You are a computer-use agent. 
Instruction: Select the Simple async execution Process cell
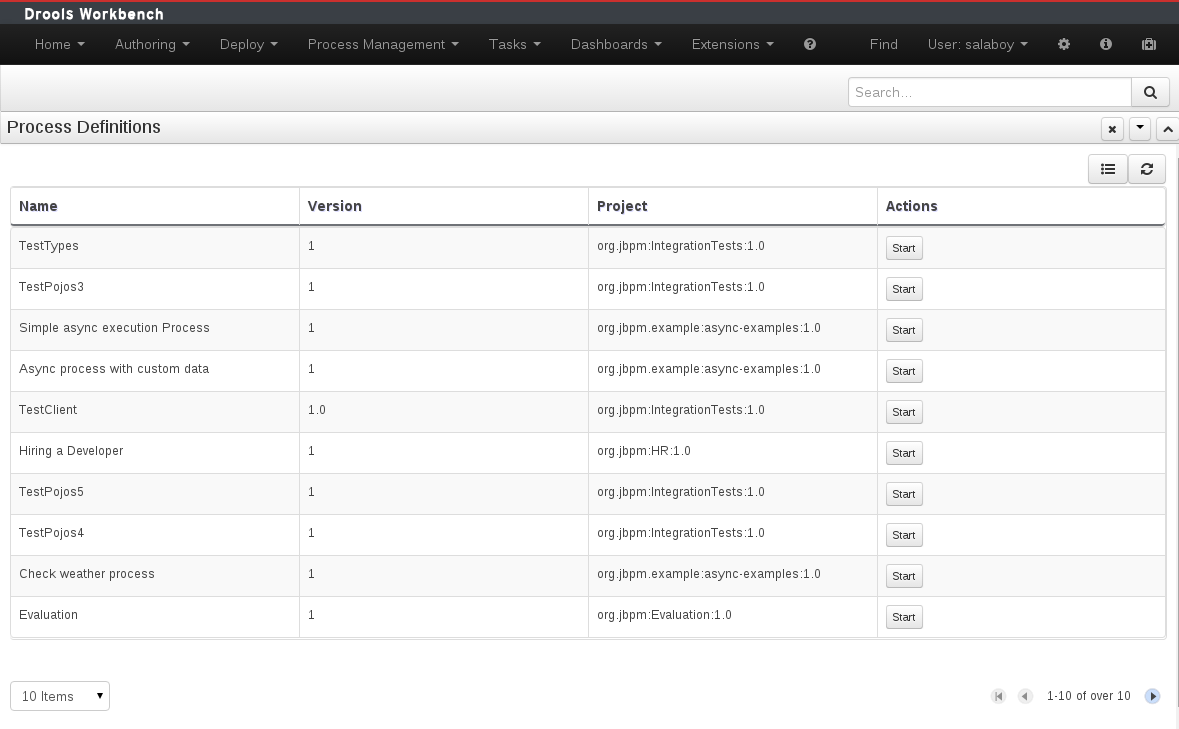(x=155, y=328)
